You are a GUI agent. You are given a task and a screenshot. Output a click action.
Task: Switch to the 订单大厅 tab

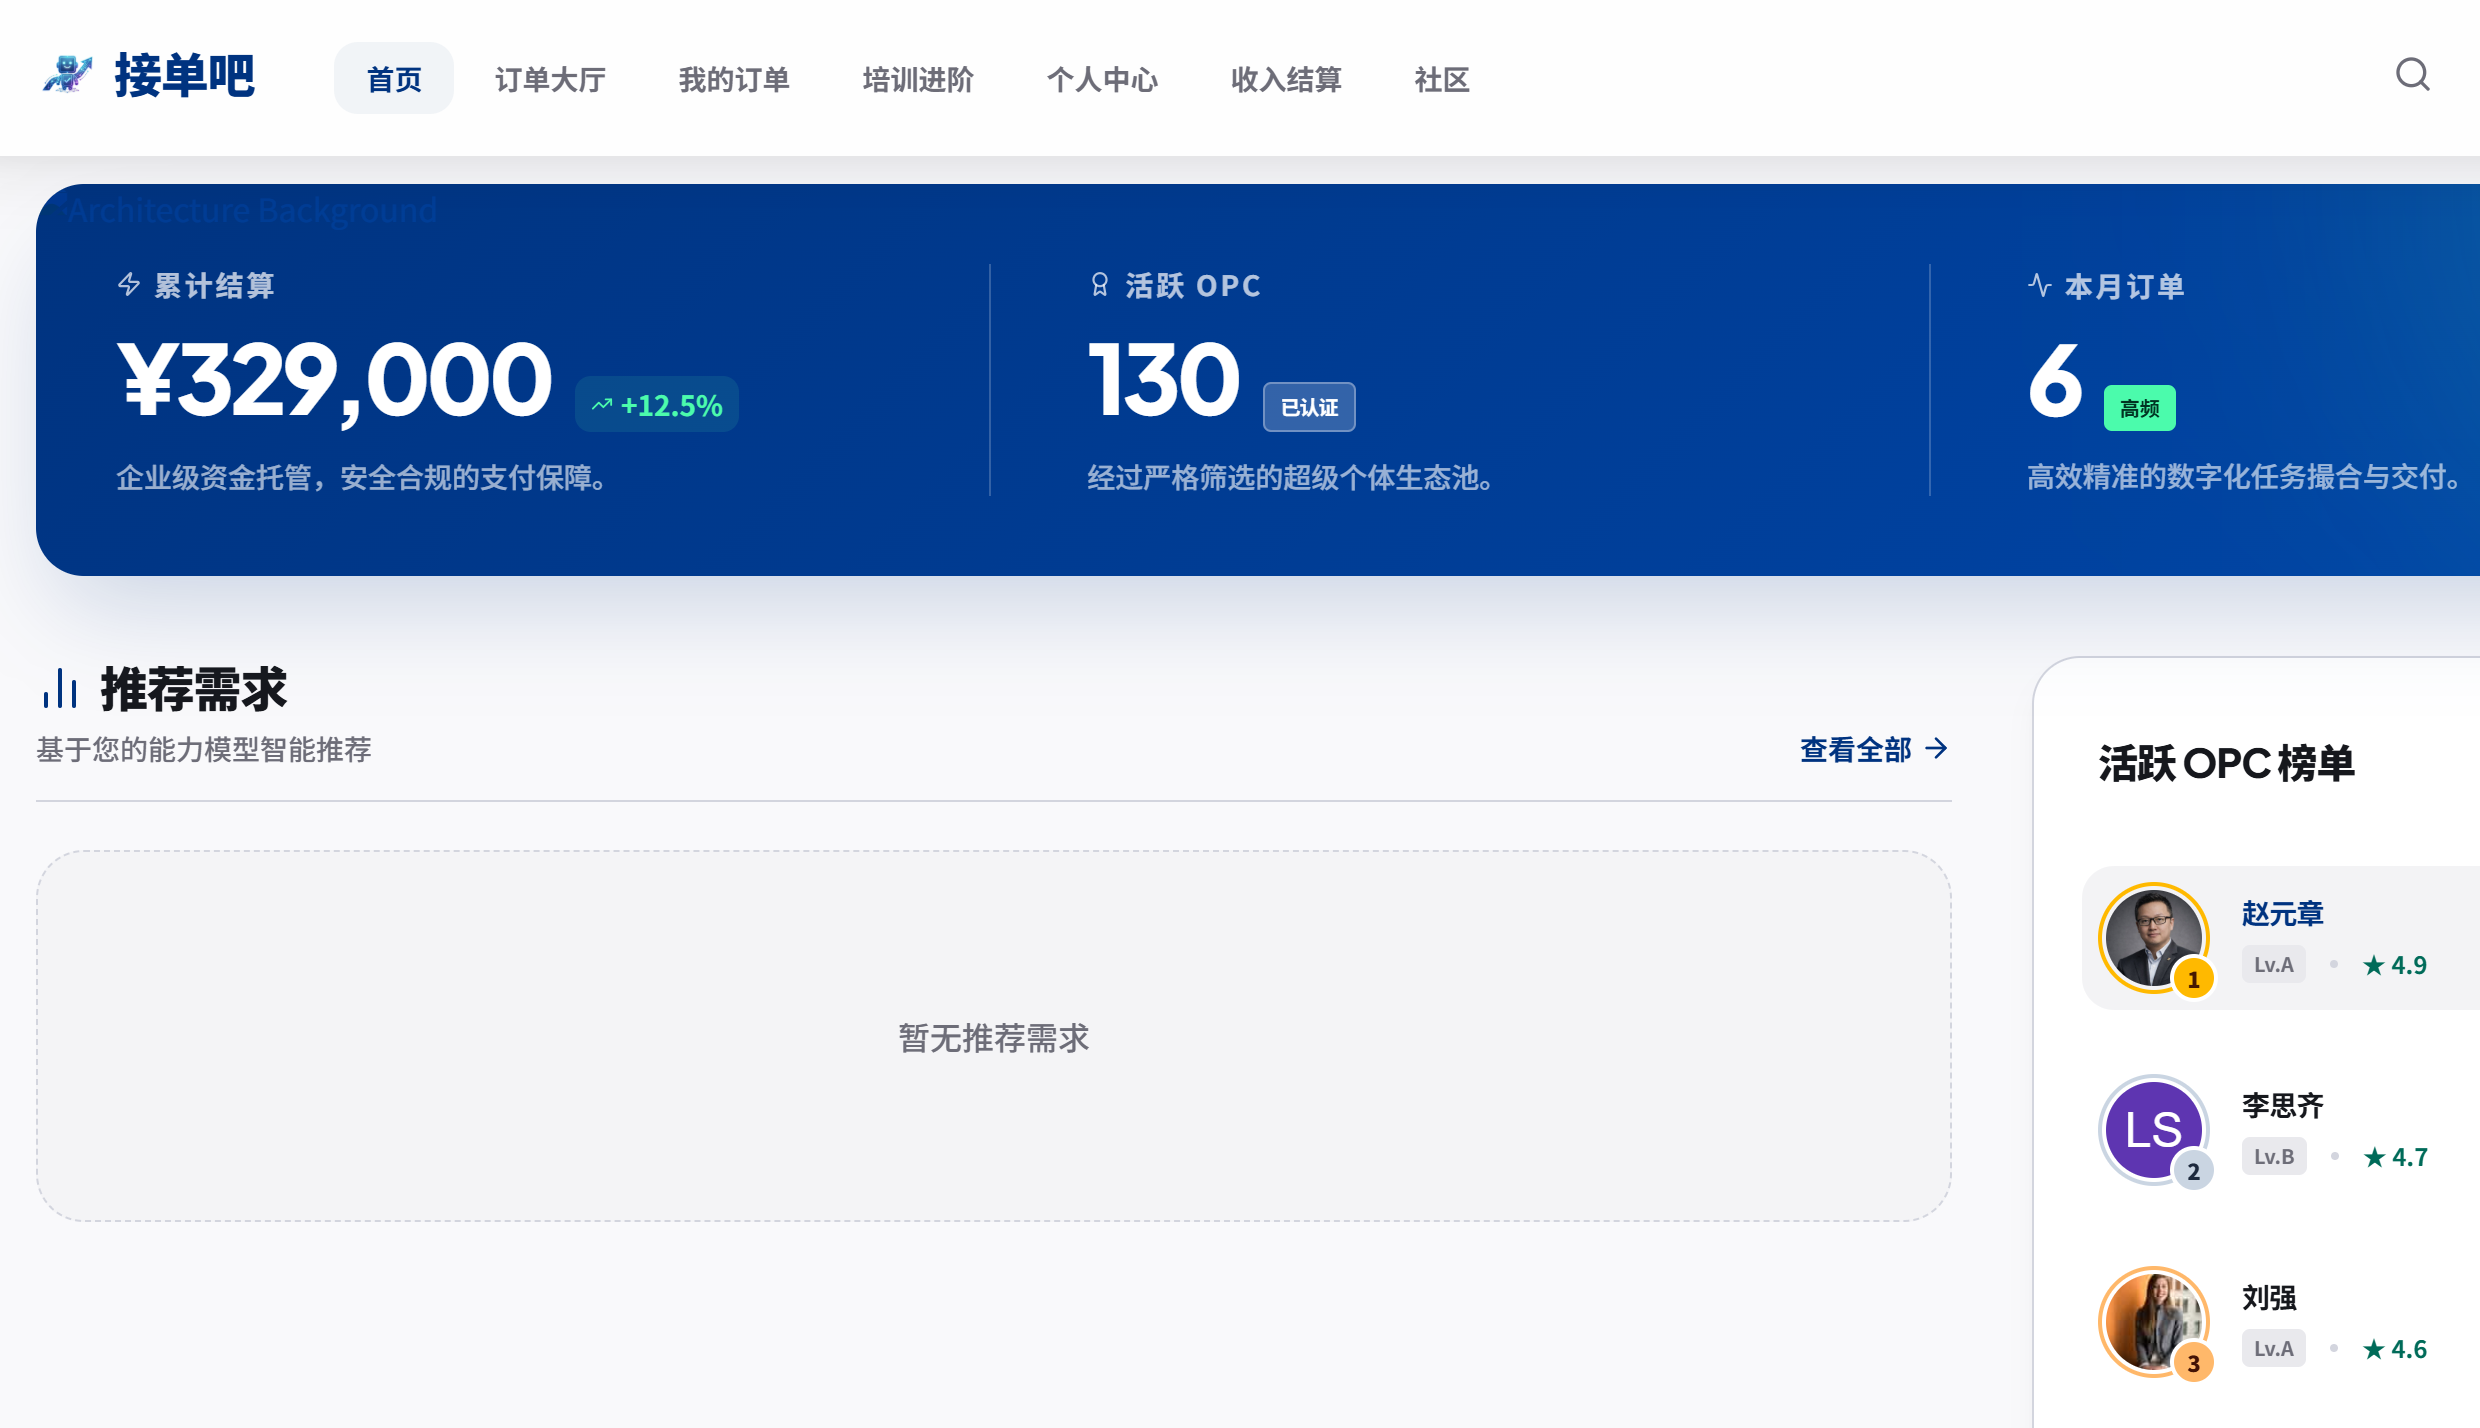pos(550,79)
